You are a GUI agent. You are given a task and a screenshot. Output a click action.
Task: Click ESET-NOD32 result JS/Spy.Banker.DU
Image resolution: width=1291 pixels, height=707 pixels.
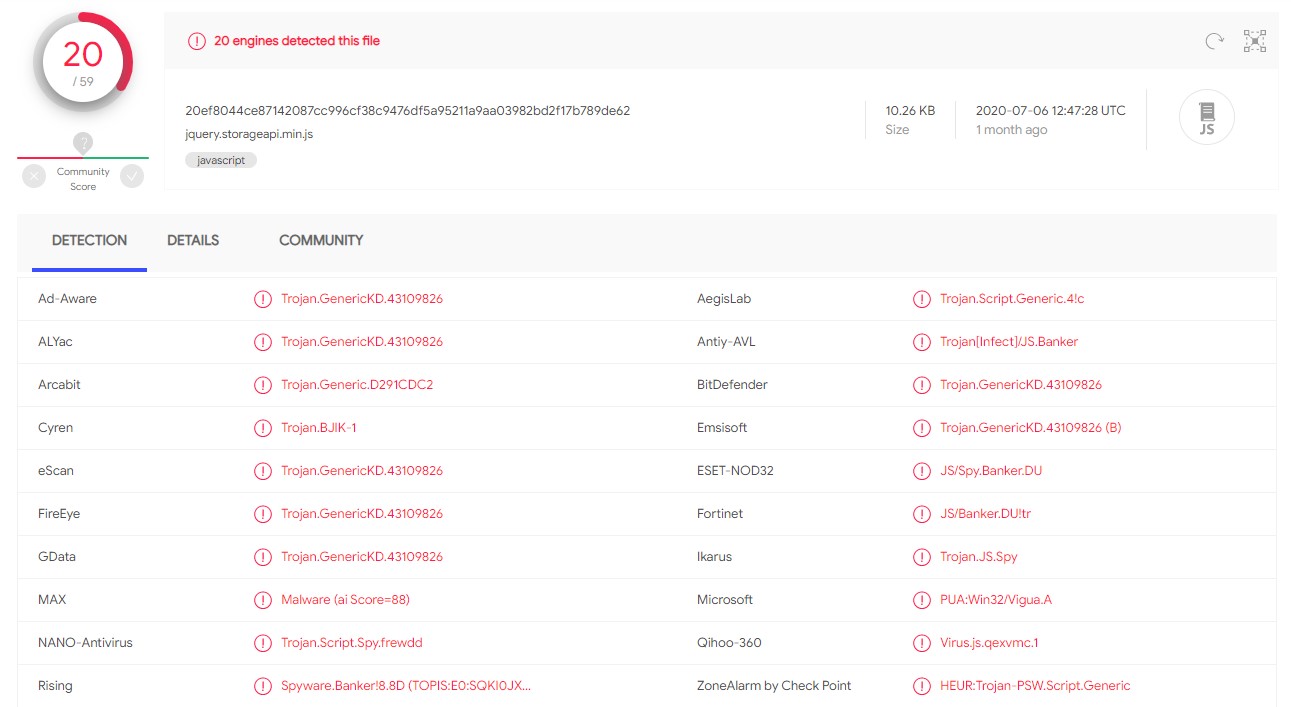pyautogui.click(x=991, y=471)
